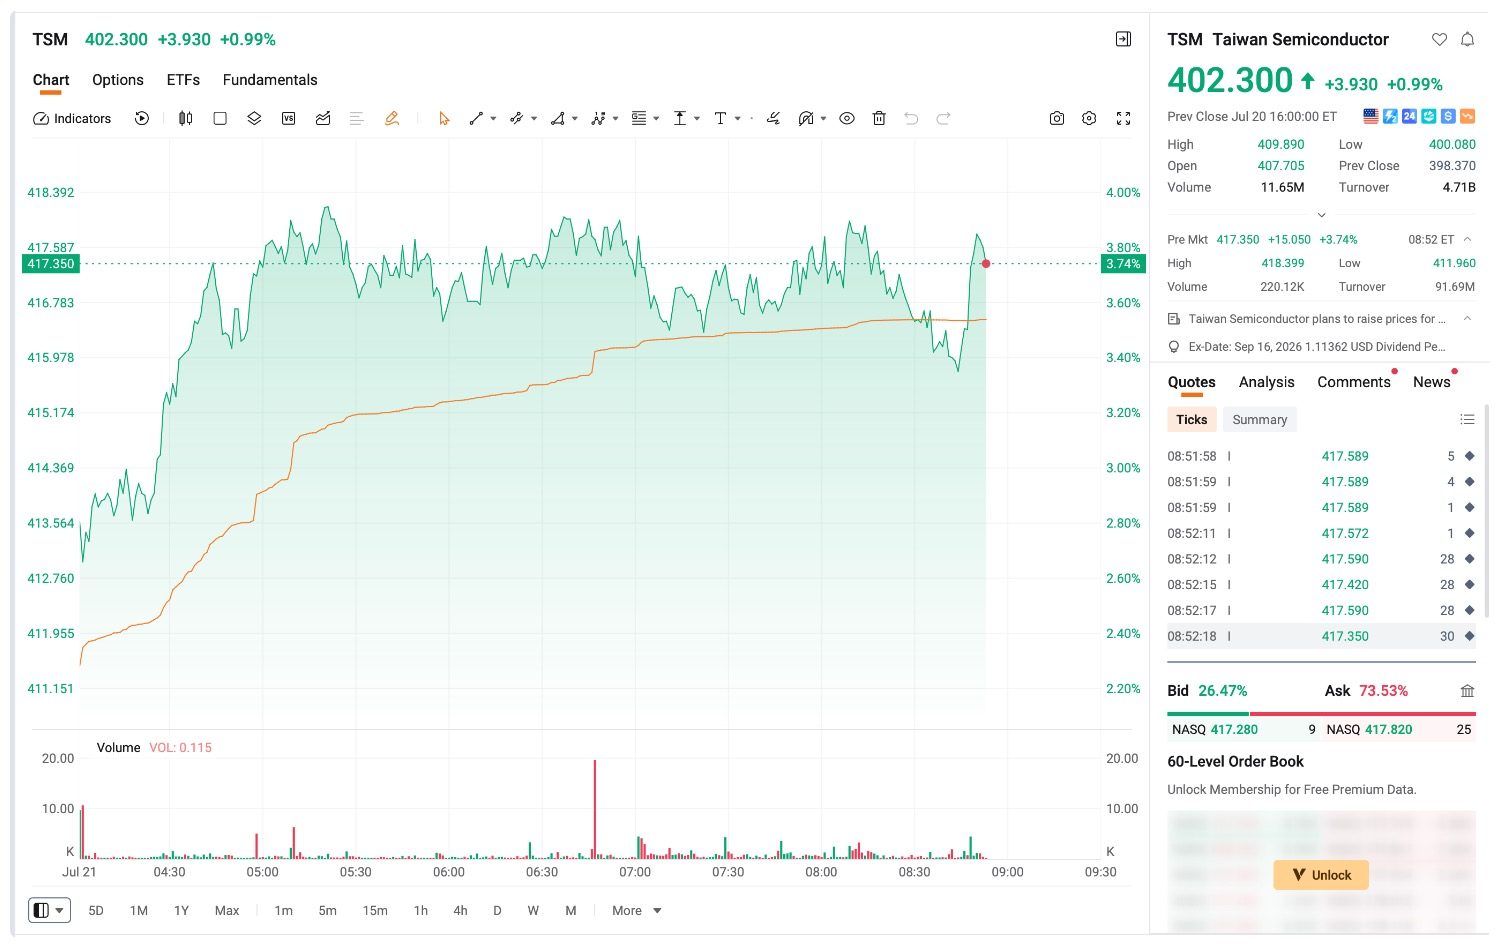Open the Analysis tab

[x=1266, y=382]
